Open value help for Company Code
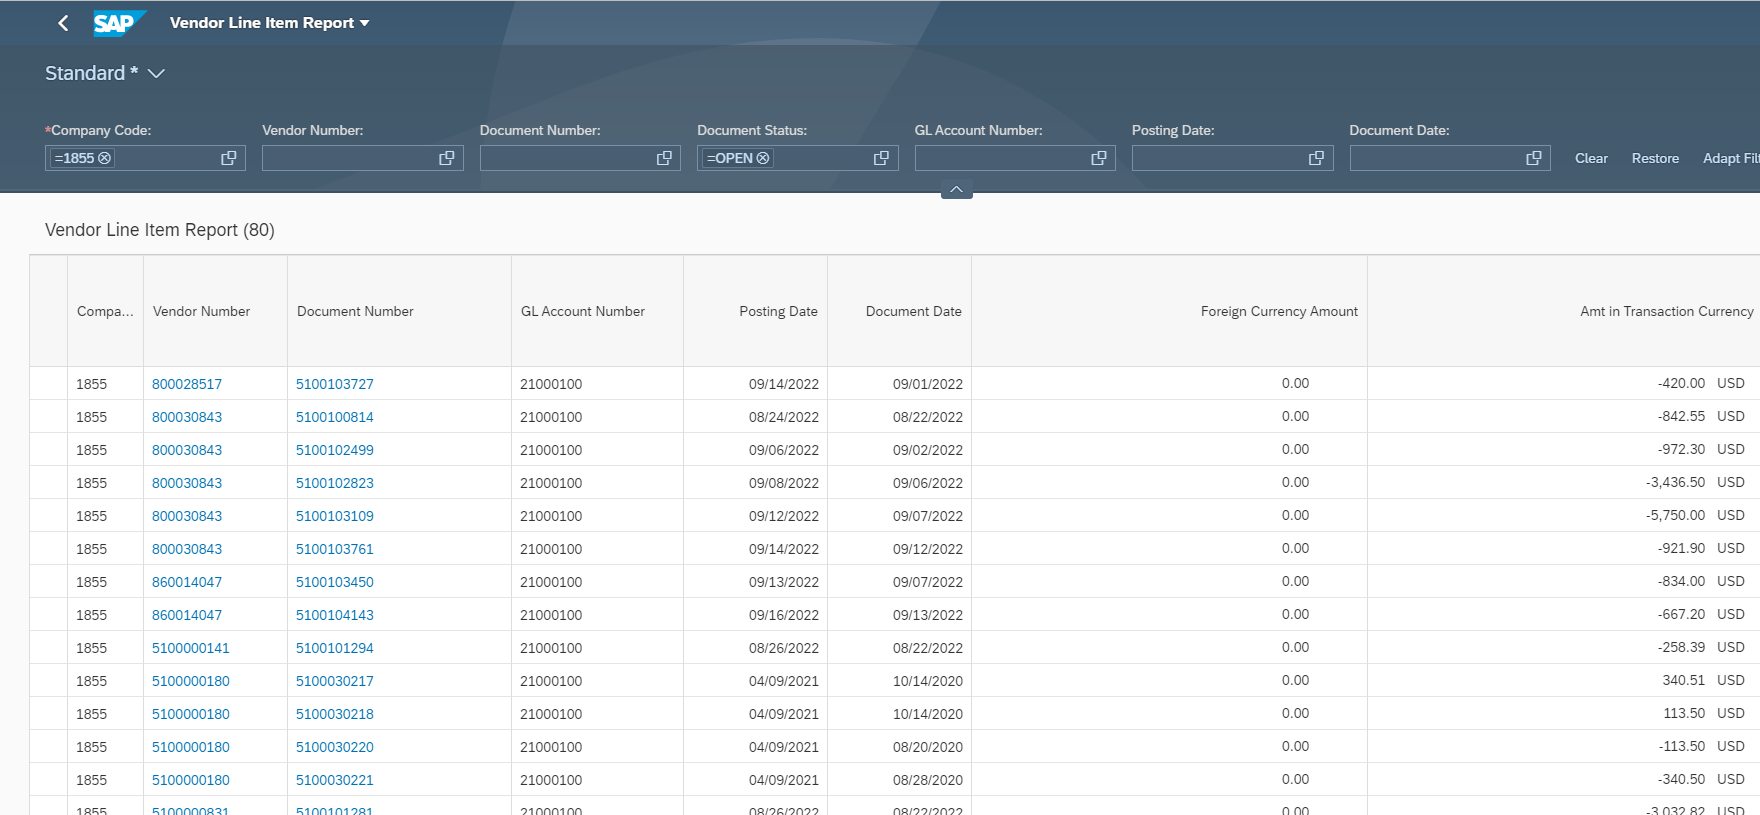1760x815 pixels. 229,158
